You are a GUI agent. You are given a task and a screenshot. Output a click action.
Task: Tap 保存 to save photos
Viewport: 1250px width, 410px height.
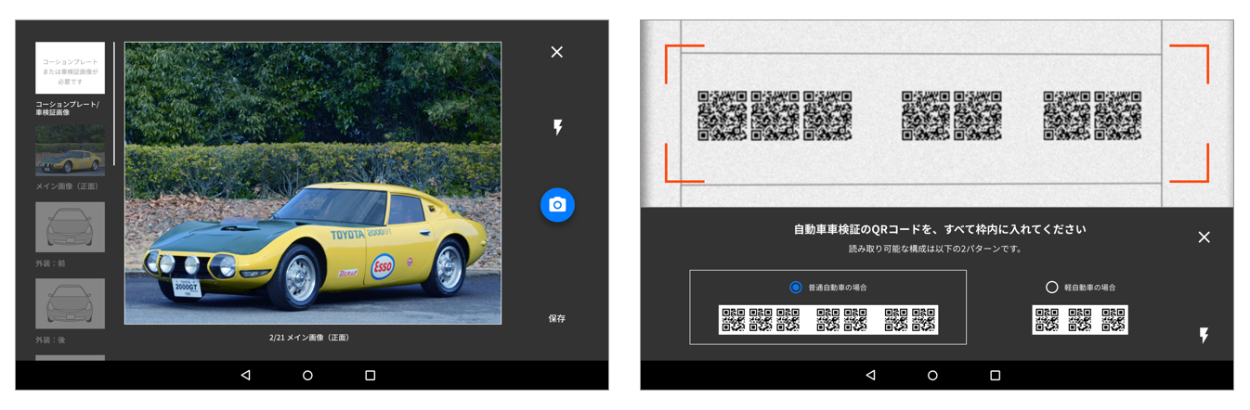557,318
